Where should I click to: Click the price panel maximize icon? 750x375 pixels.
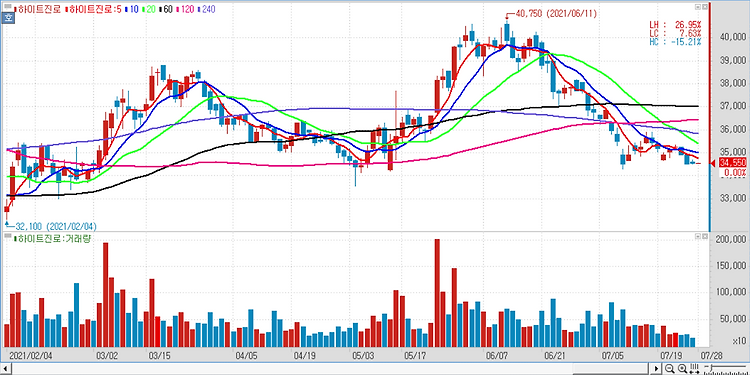pos(698,7)
